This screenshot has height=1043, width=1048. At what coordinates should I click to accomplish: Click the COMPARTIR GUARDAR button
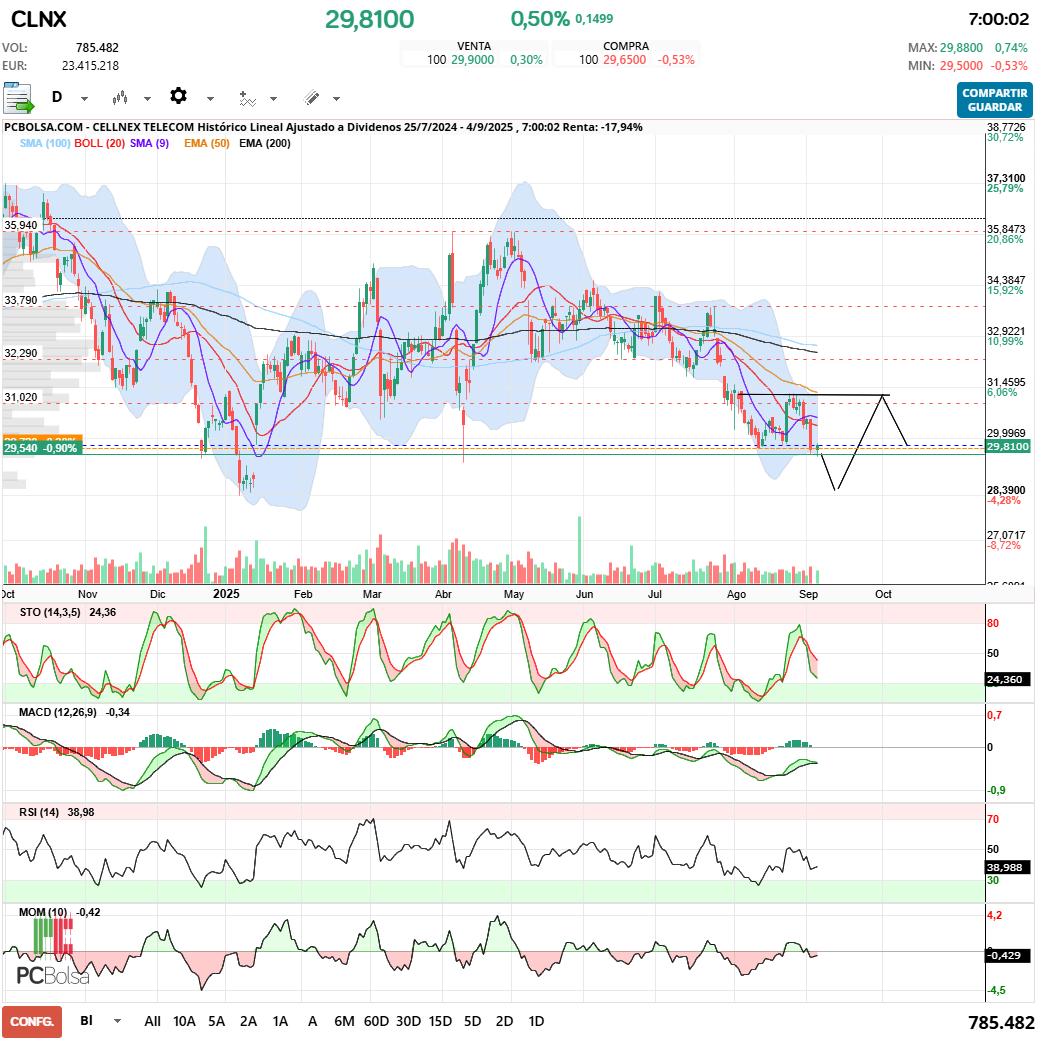pyautogui.click(x=995, y=100)
